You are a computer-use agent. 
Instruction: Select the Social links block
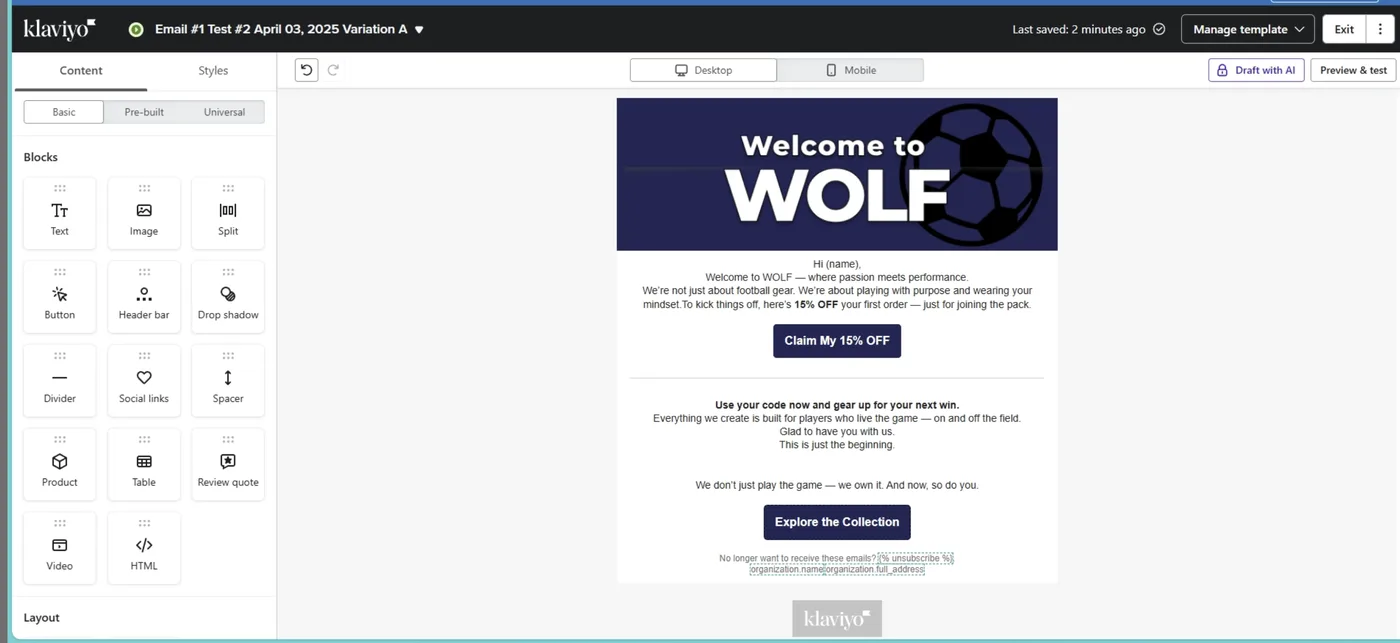(144, 381)
